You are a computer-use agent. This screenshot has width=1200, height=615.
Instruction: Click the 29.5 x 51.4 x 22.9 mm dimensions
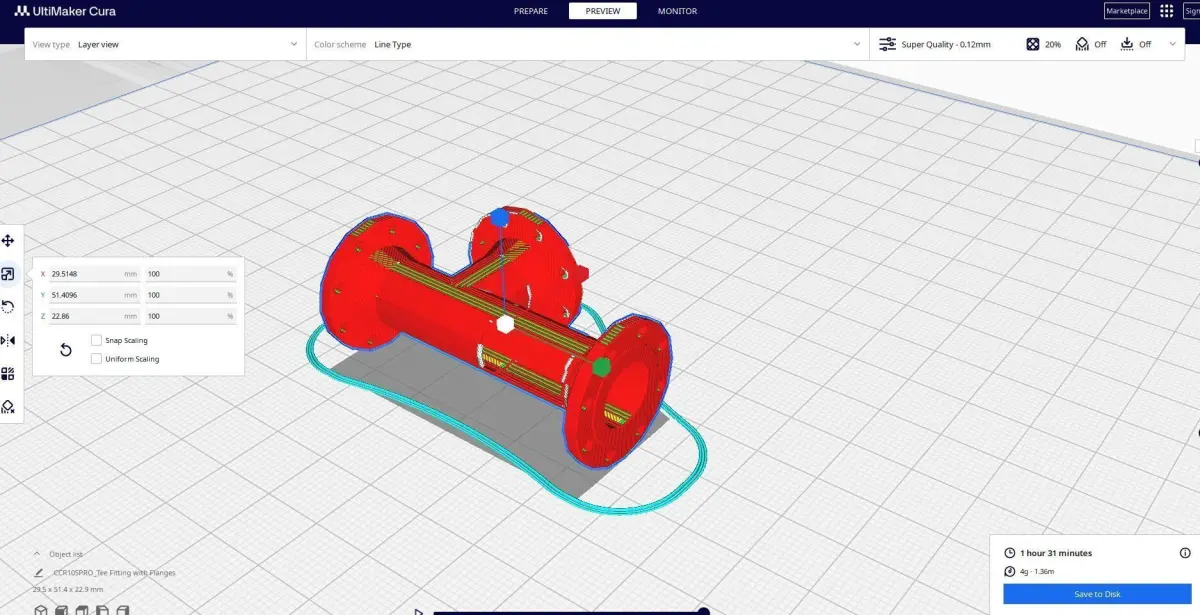[x=68, y=590]
